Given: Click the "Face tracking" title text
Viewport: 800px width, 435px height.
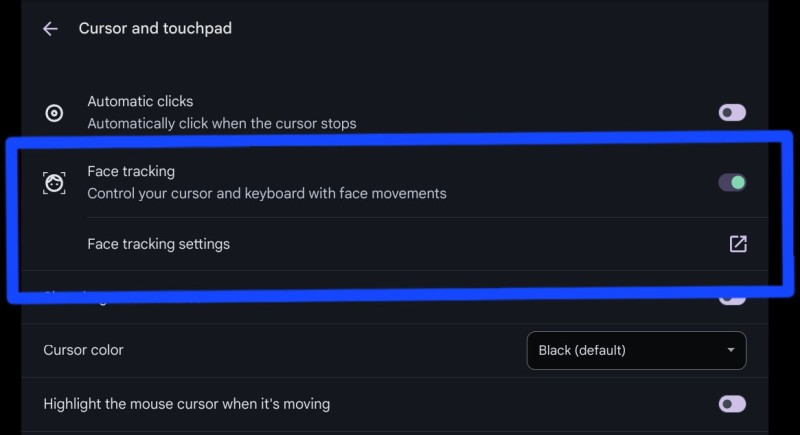Looking at the screenshot, I should pos(131,172).
